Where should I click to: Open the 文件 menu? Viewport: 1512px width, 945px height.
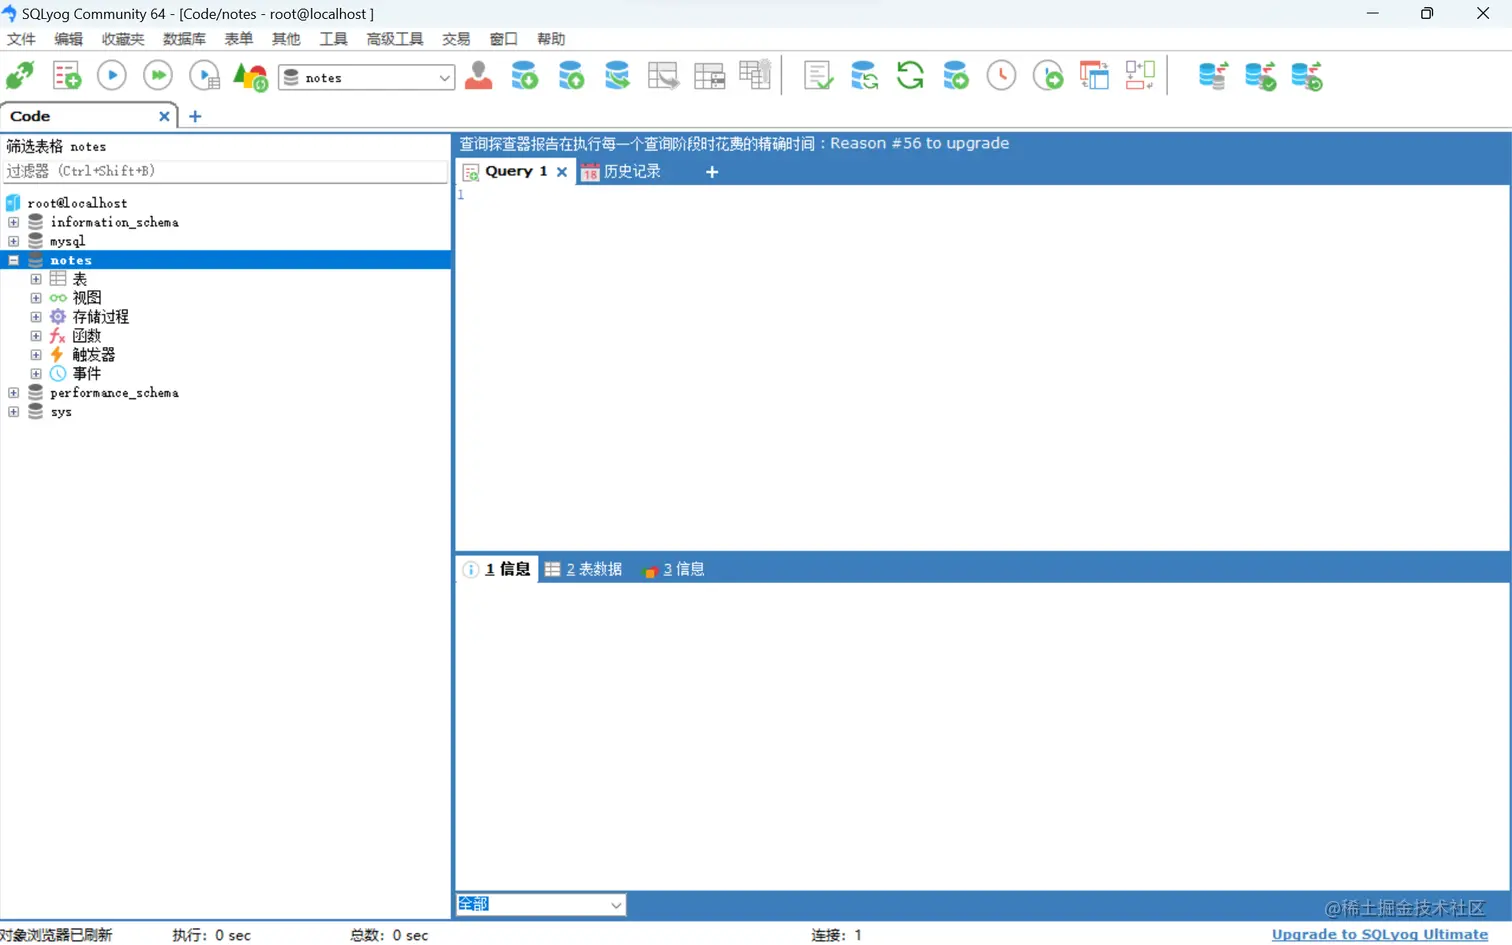(x=21, y=39)
